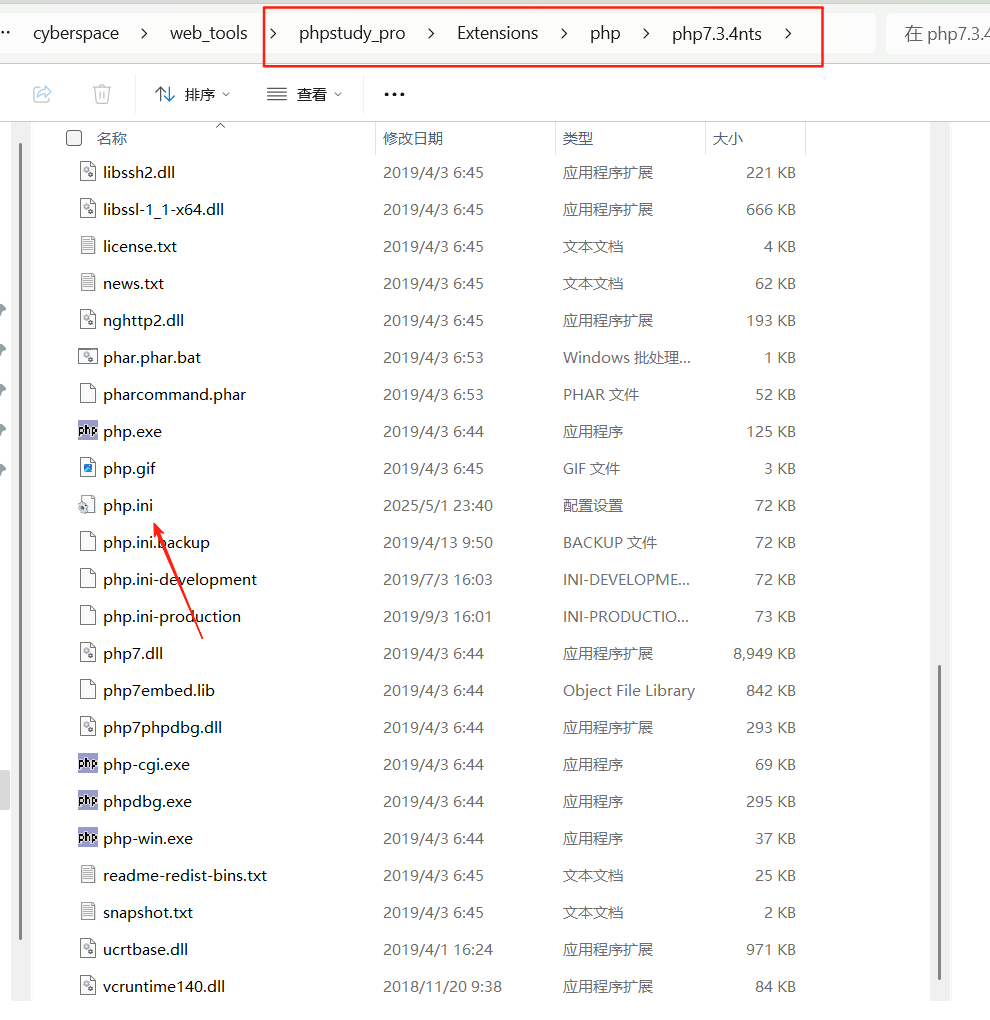Open the more options ellipsis menu
This screenshot has height=1020, width=990.
(394, 94)
